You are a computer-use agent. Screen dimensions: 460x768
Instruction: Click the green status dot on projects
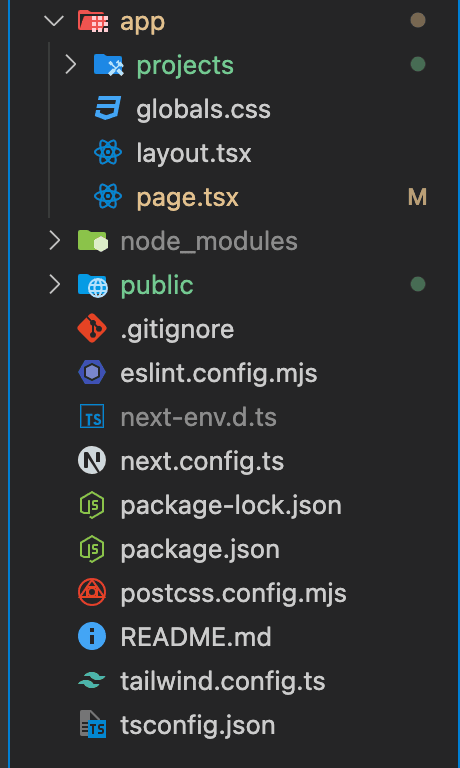pos(418,64)
